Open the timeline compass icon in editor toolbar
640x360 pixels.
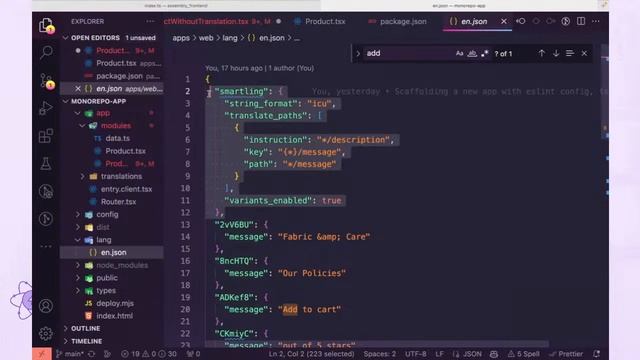tap(566, 21)
